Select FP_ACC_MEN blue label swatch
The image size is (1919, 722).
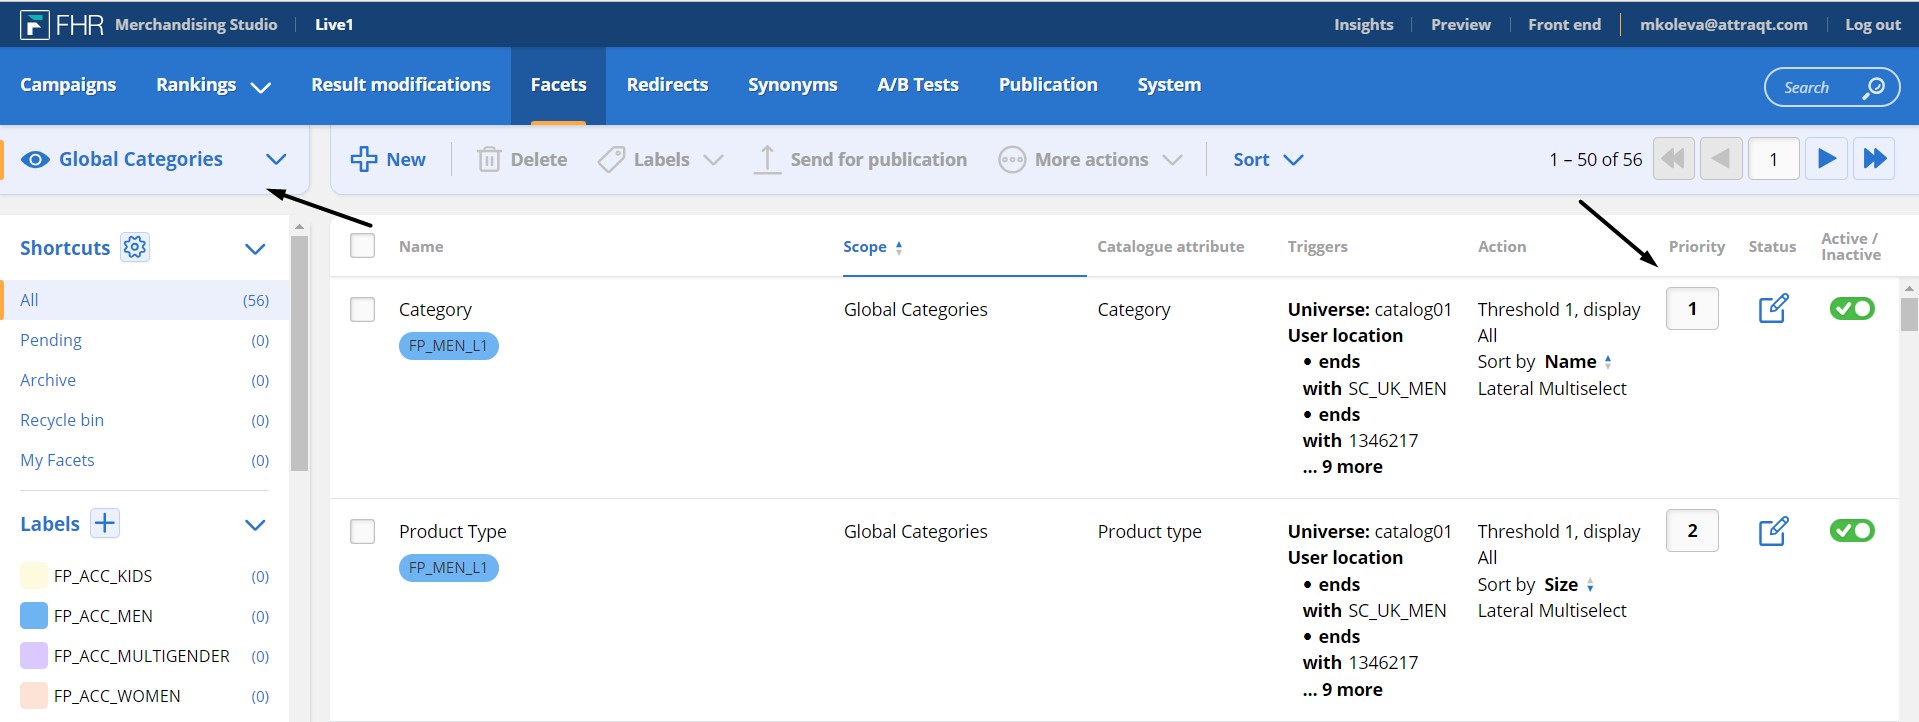coord(34,615)
